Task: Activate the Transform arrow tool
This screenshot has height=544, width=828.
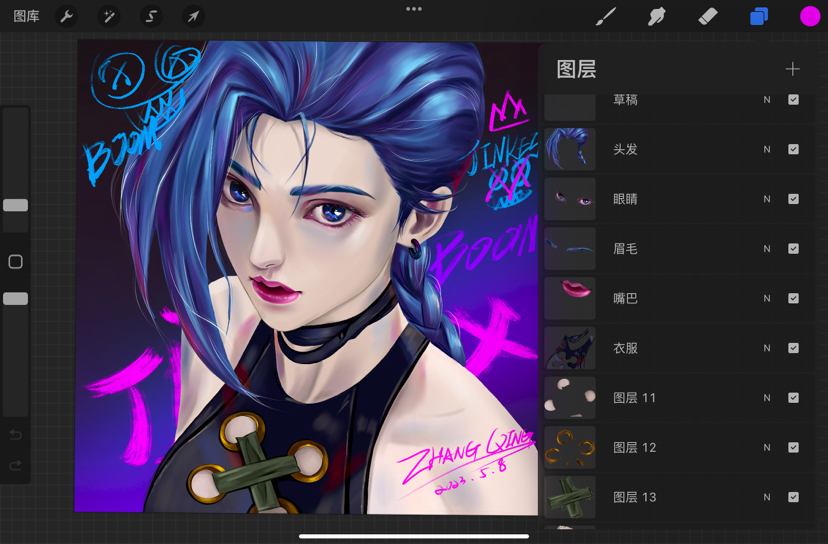Action: coord(193,16)
